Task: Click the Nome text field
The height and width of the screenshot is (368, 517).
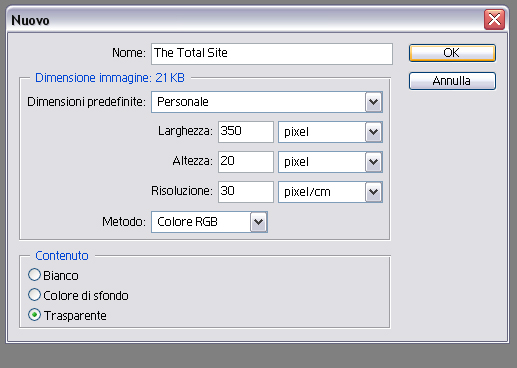Action: click(x=272, y=54)
